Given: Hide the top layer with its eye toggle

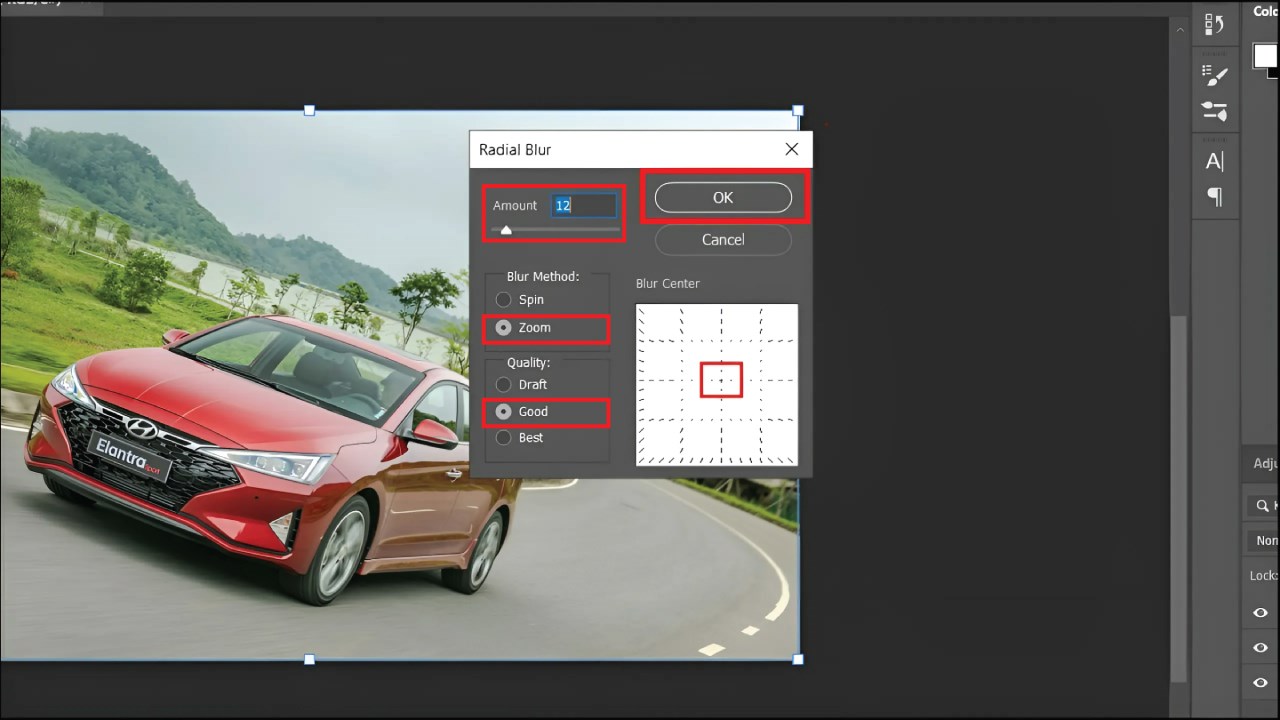Looking at the screenshot, I should (x=1259, y=612).
